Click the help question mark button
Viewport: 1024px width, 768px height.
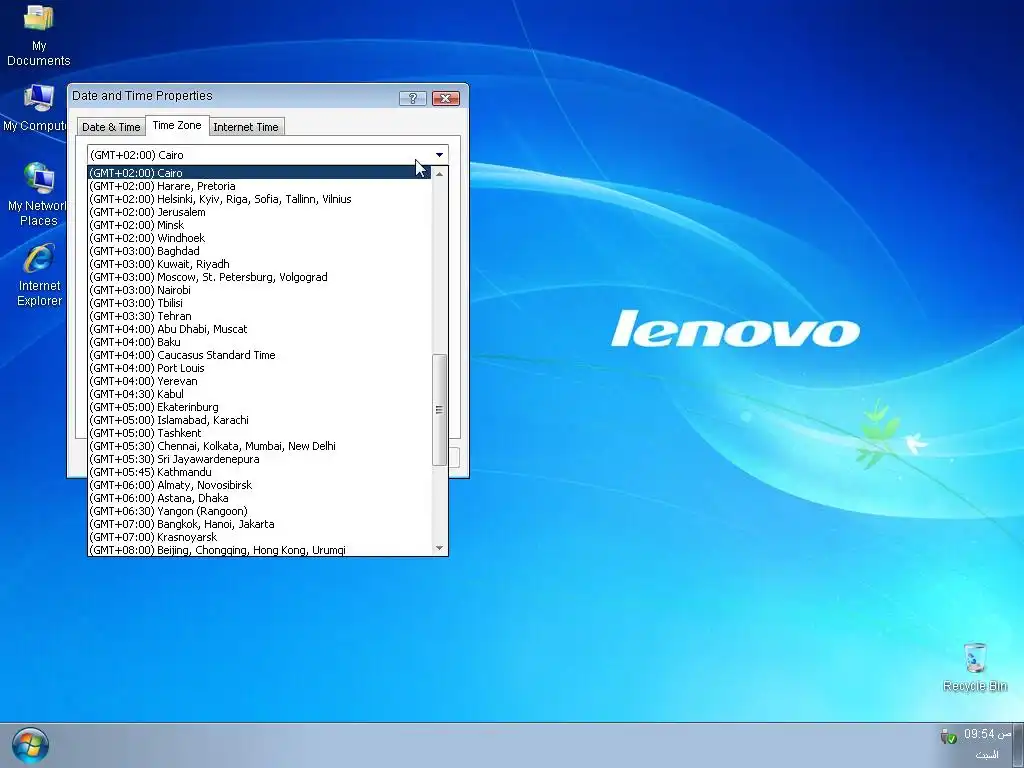click(x=413, y=98)
